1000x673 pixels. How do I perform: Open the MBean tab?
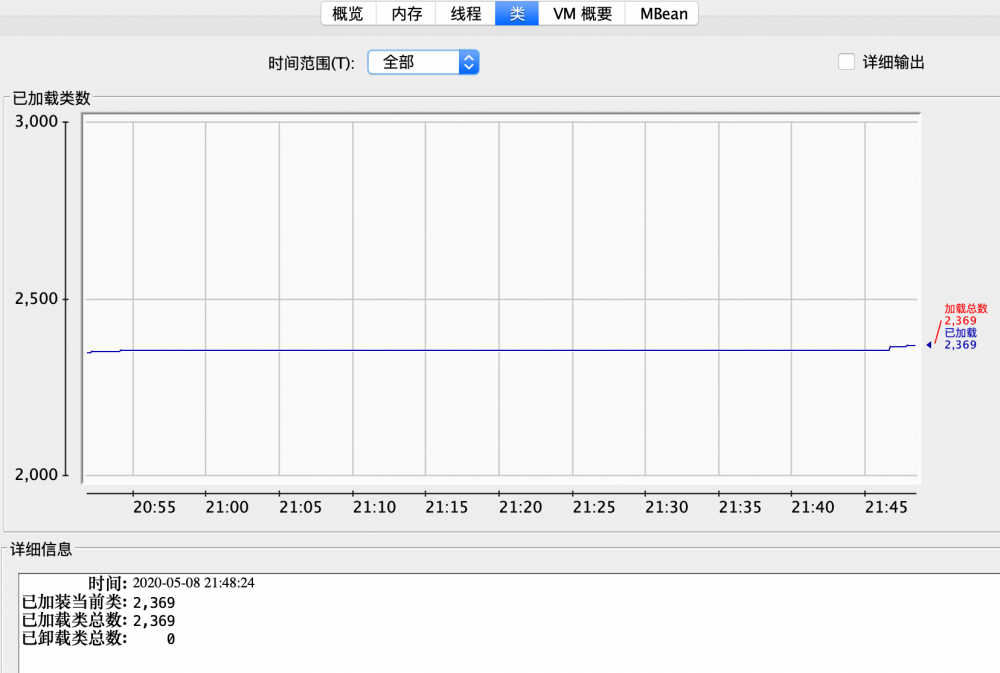coord(659,13)
